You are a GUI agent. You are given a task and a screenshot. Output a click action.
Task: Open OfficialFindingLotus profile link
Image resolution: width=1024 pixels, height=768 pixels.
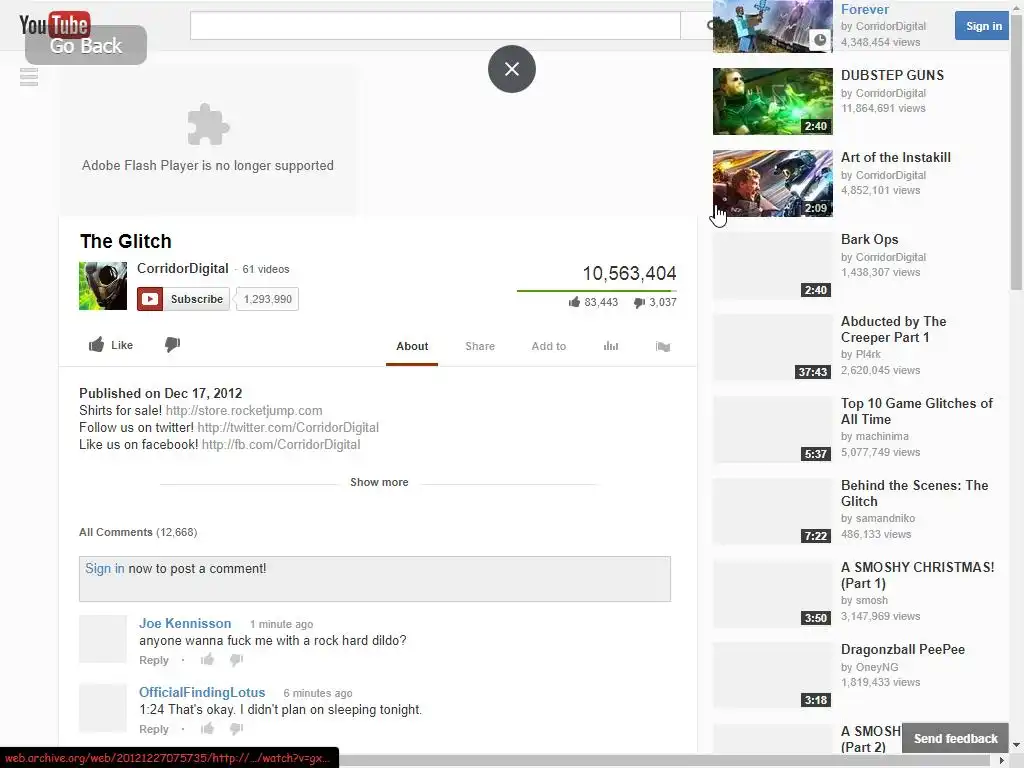coord(202,692)
